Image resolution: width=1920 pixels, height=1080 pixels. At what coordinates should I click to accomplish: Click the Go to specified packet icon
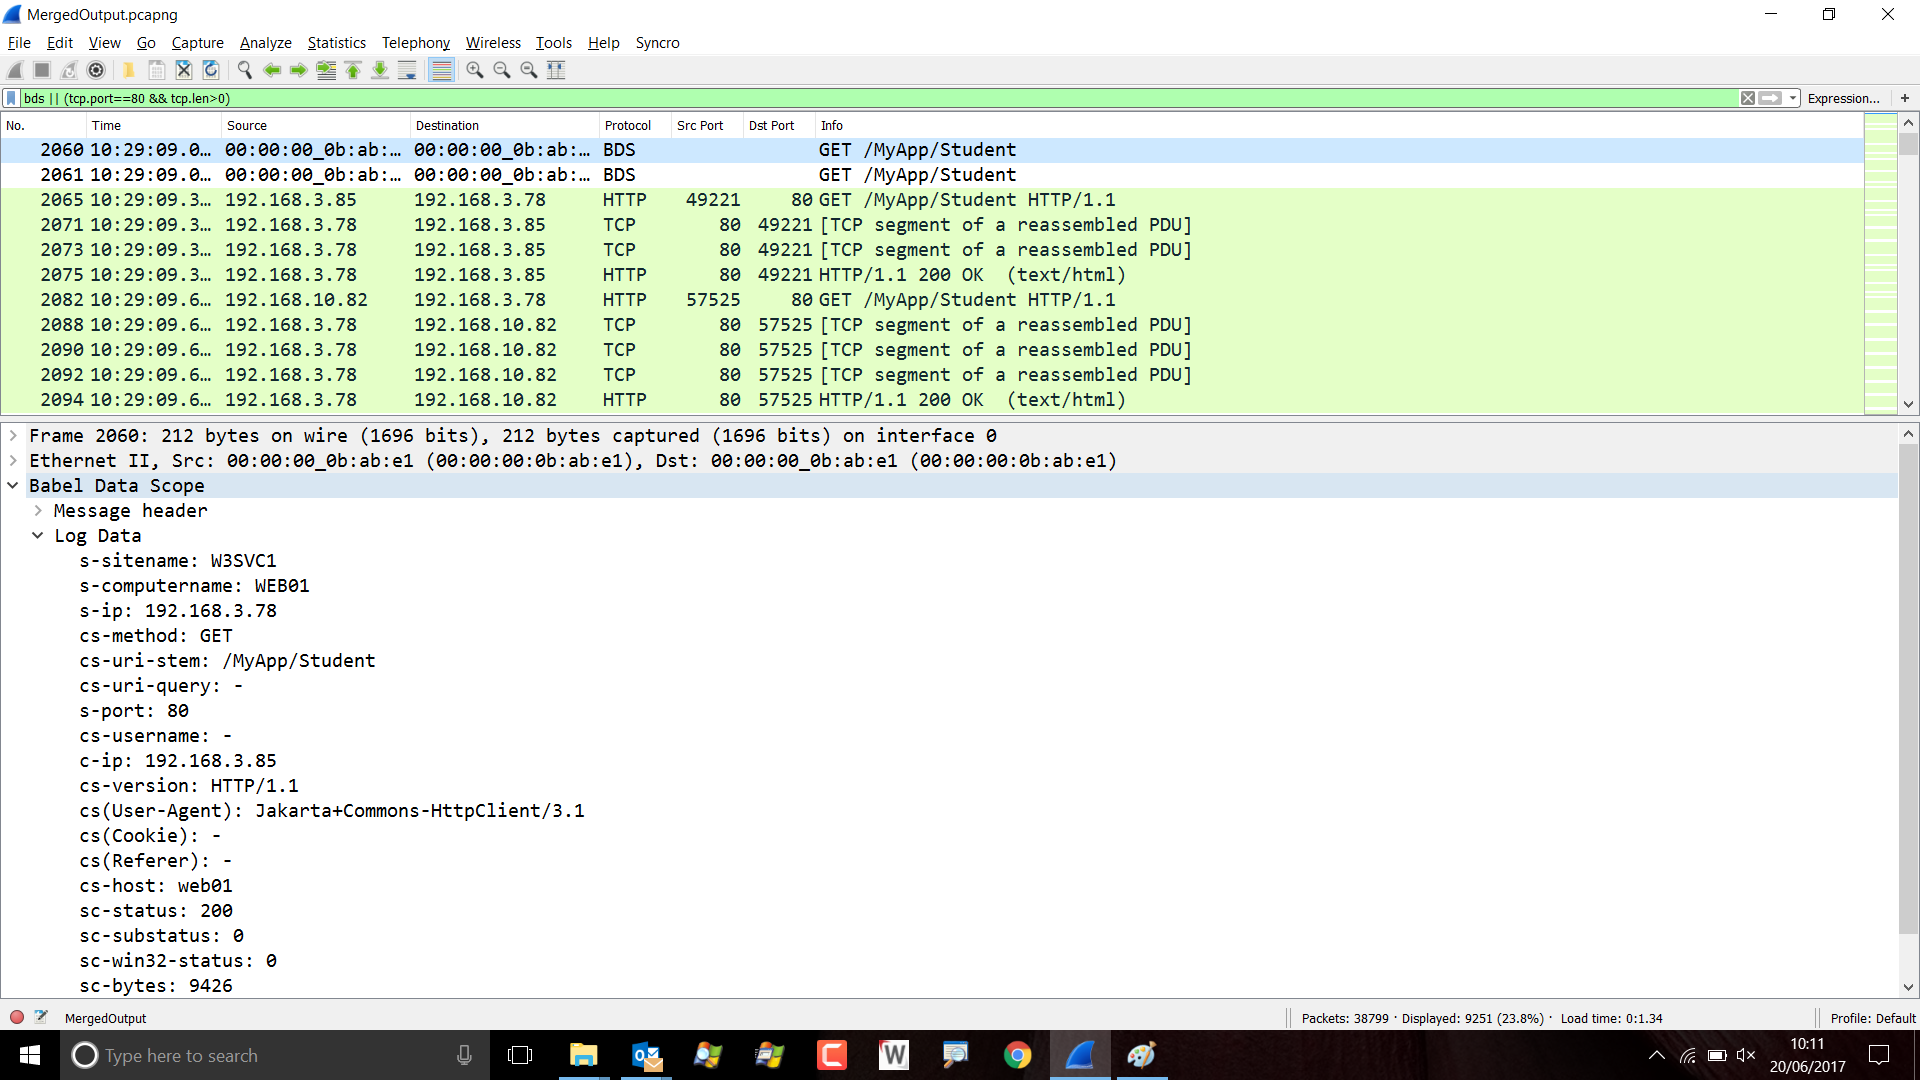click(326, 70)
